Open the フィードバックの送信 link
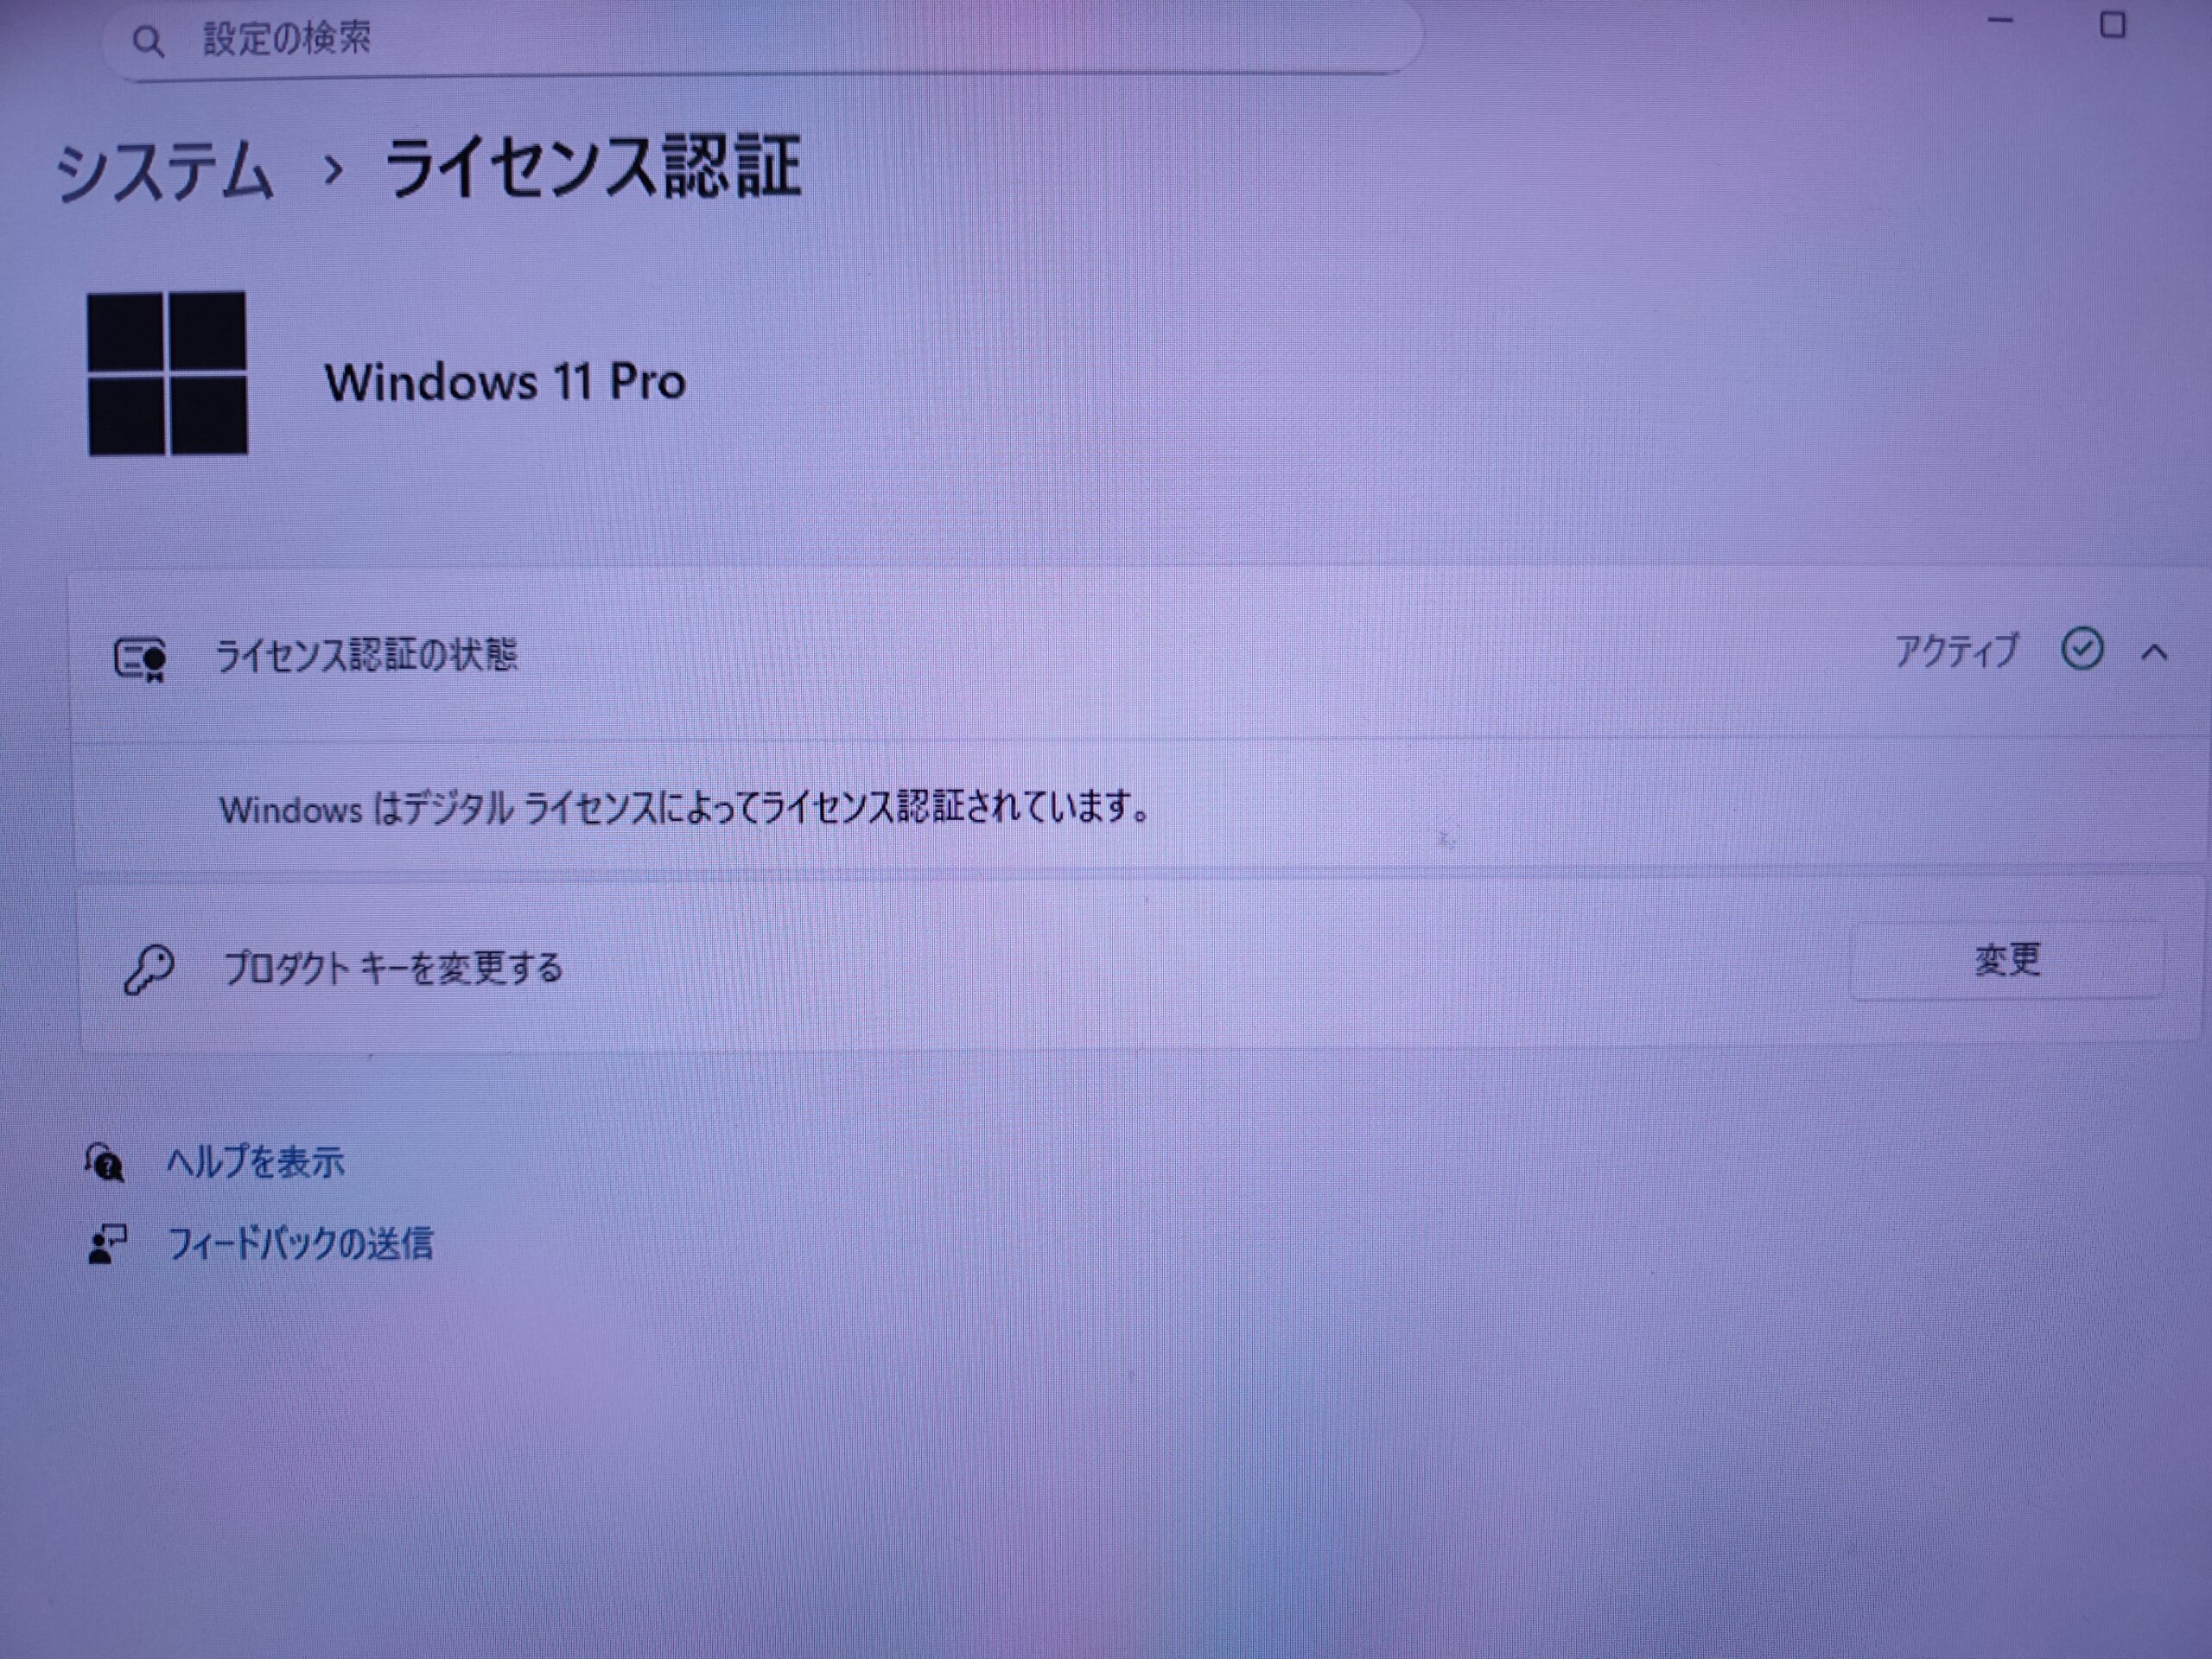 tap(300, 1244)
